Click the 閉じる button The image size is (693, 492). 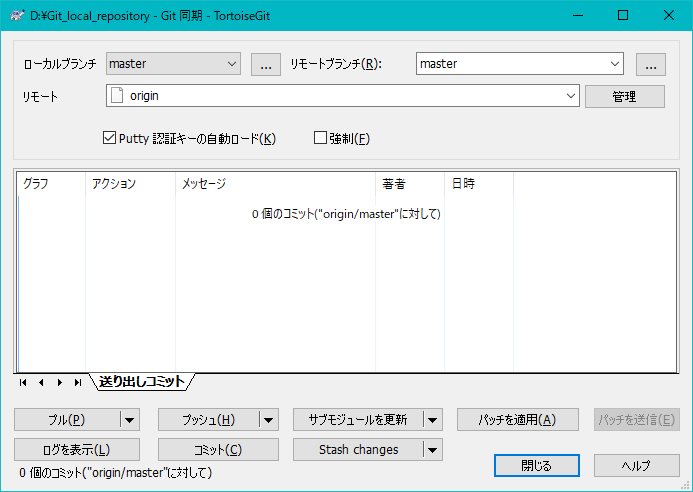[x=537, y=465]
